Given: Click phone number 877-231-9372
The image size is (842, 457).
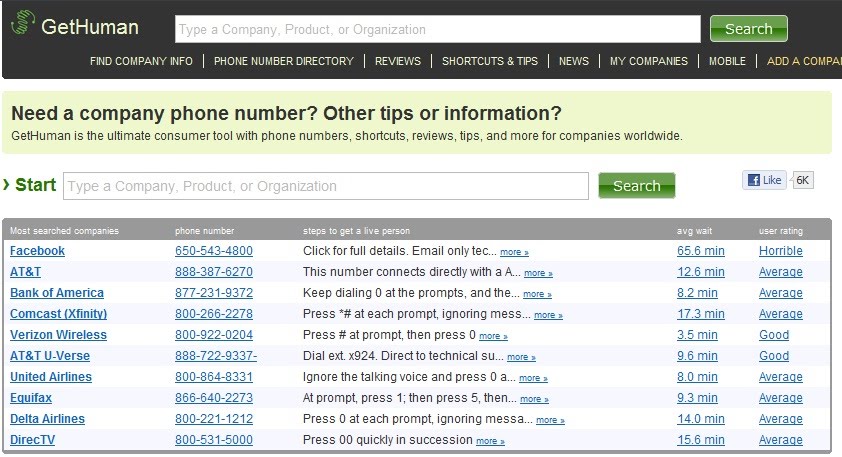Looking at the screenshot, I should click(x=214, y=293).
